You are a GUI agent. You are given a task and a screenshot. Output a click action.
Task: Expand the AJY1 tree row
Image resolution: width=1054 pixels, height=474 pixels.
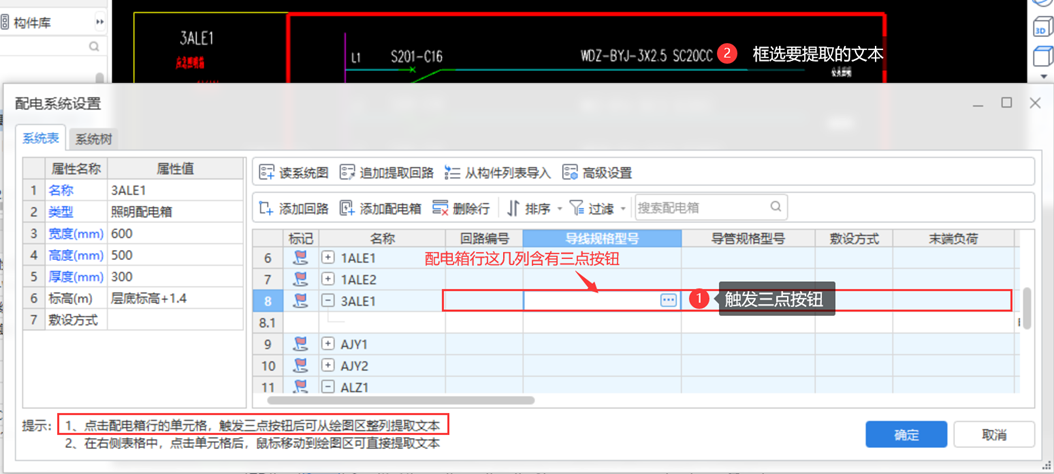tap(328, 344)
